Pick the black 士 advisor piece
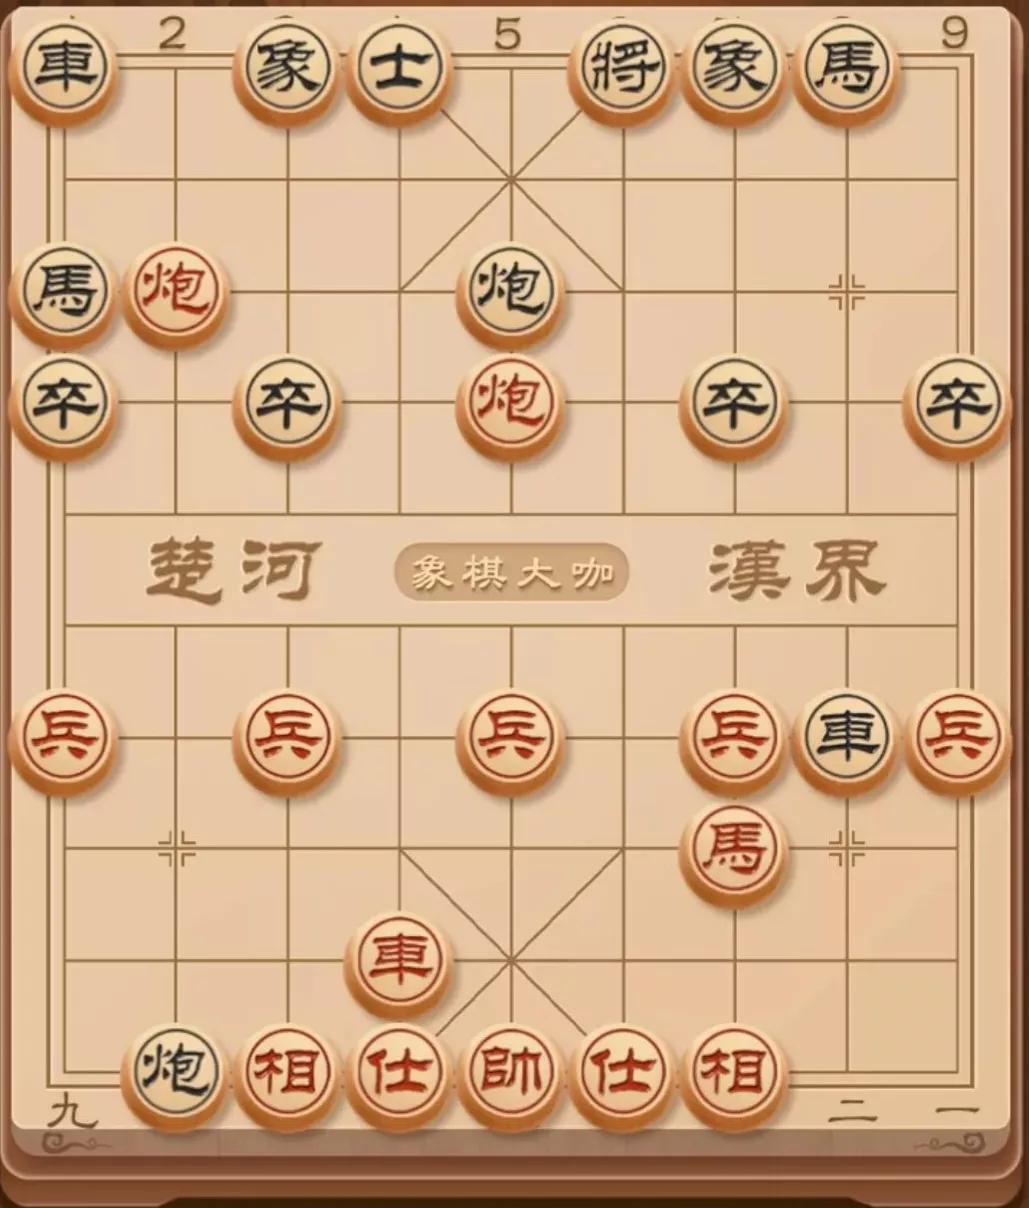 399,71
